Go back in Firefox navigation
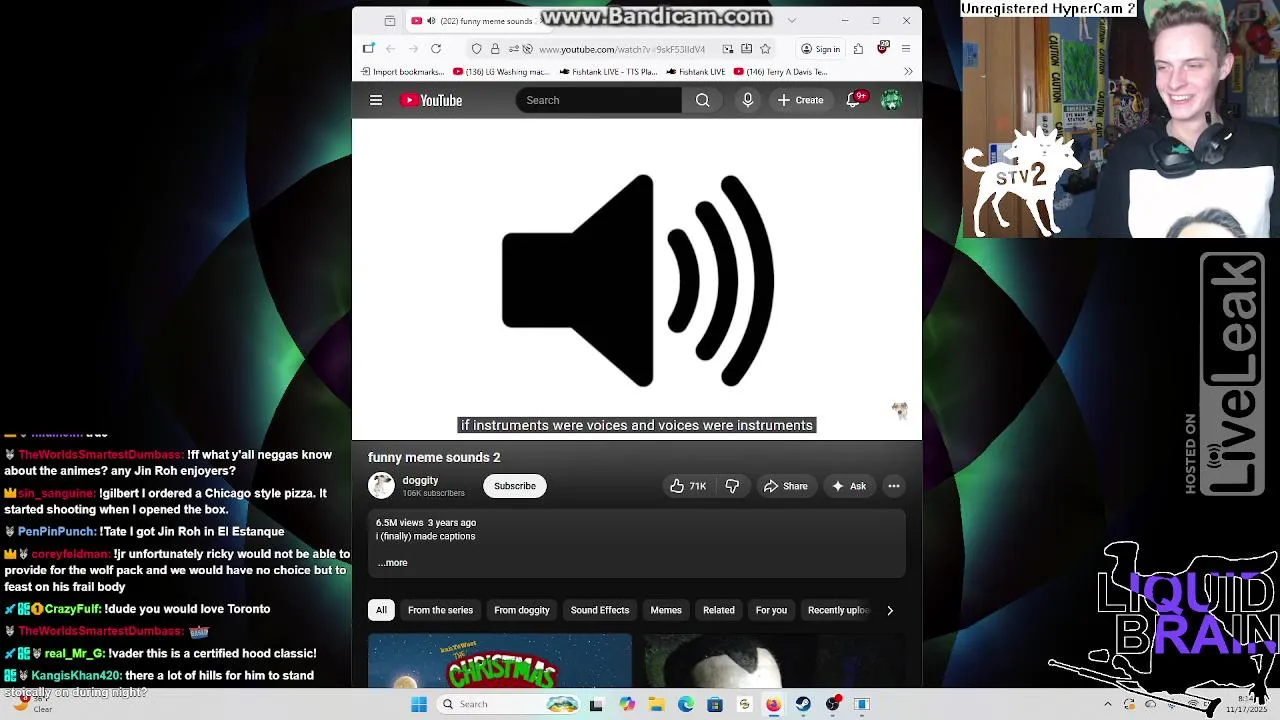This screenshot has height=720, width=1280. coord(391,49)
